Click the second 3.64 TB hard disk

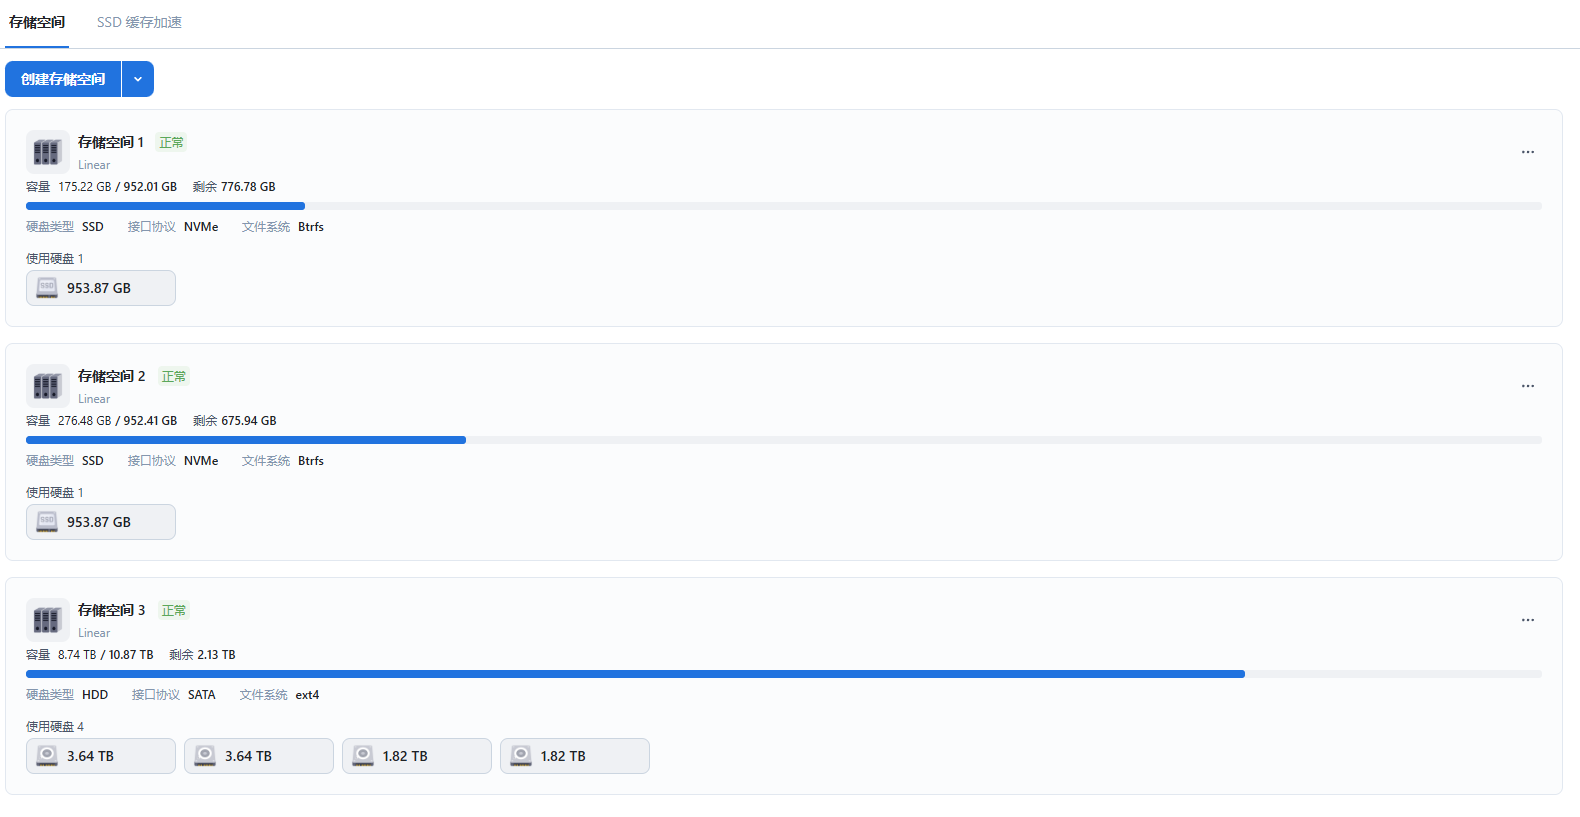[x=259, y=756]
